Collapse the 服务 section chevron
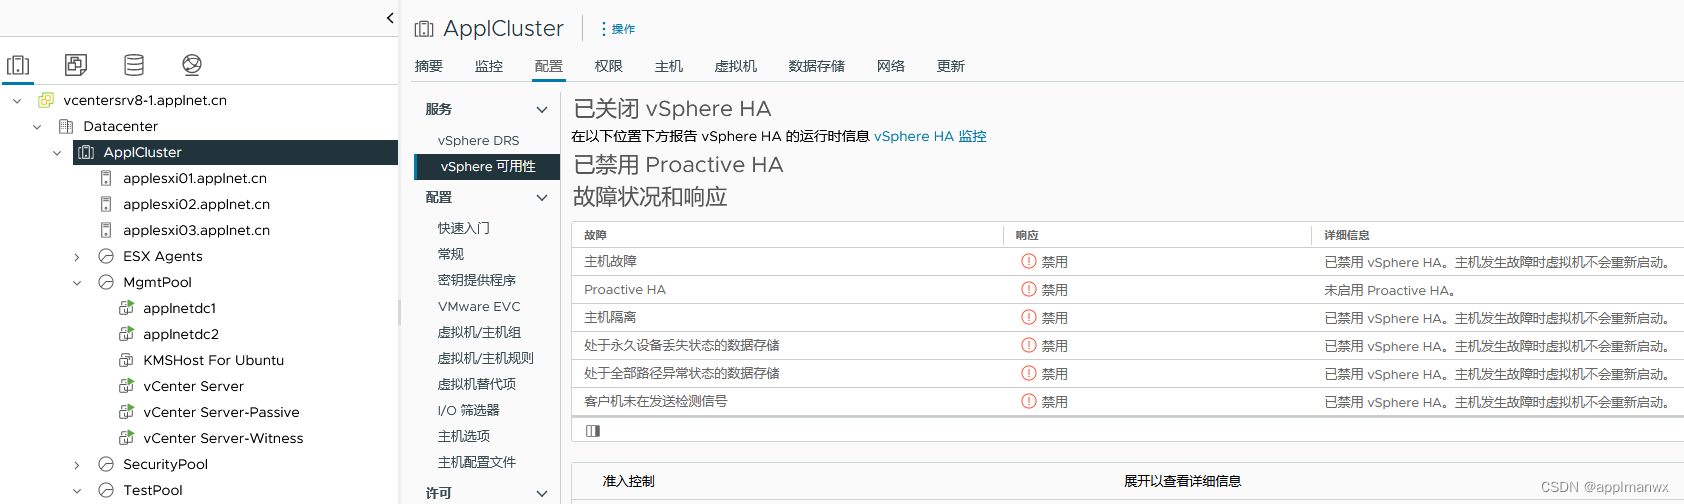 pyautogui.click(x=542, y=110)
